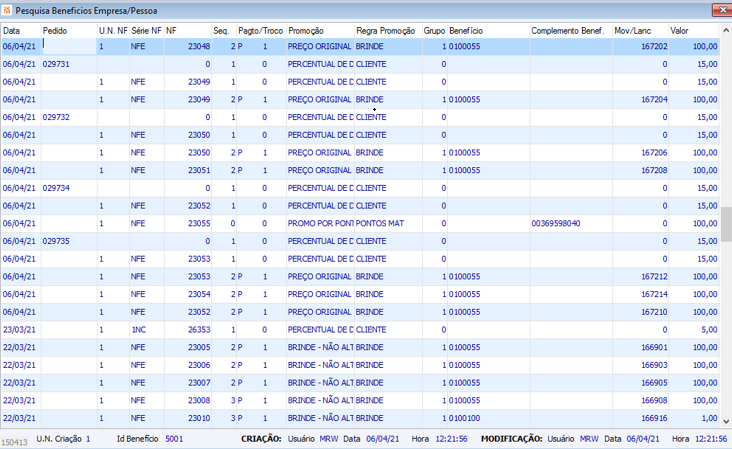Select Mov/Lanc cell 166901

(x=640, y=347)
